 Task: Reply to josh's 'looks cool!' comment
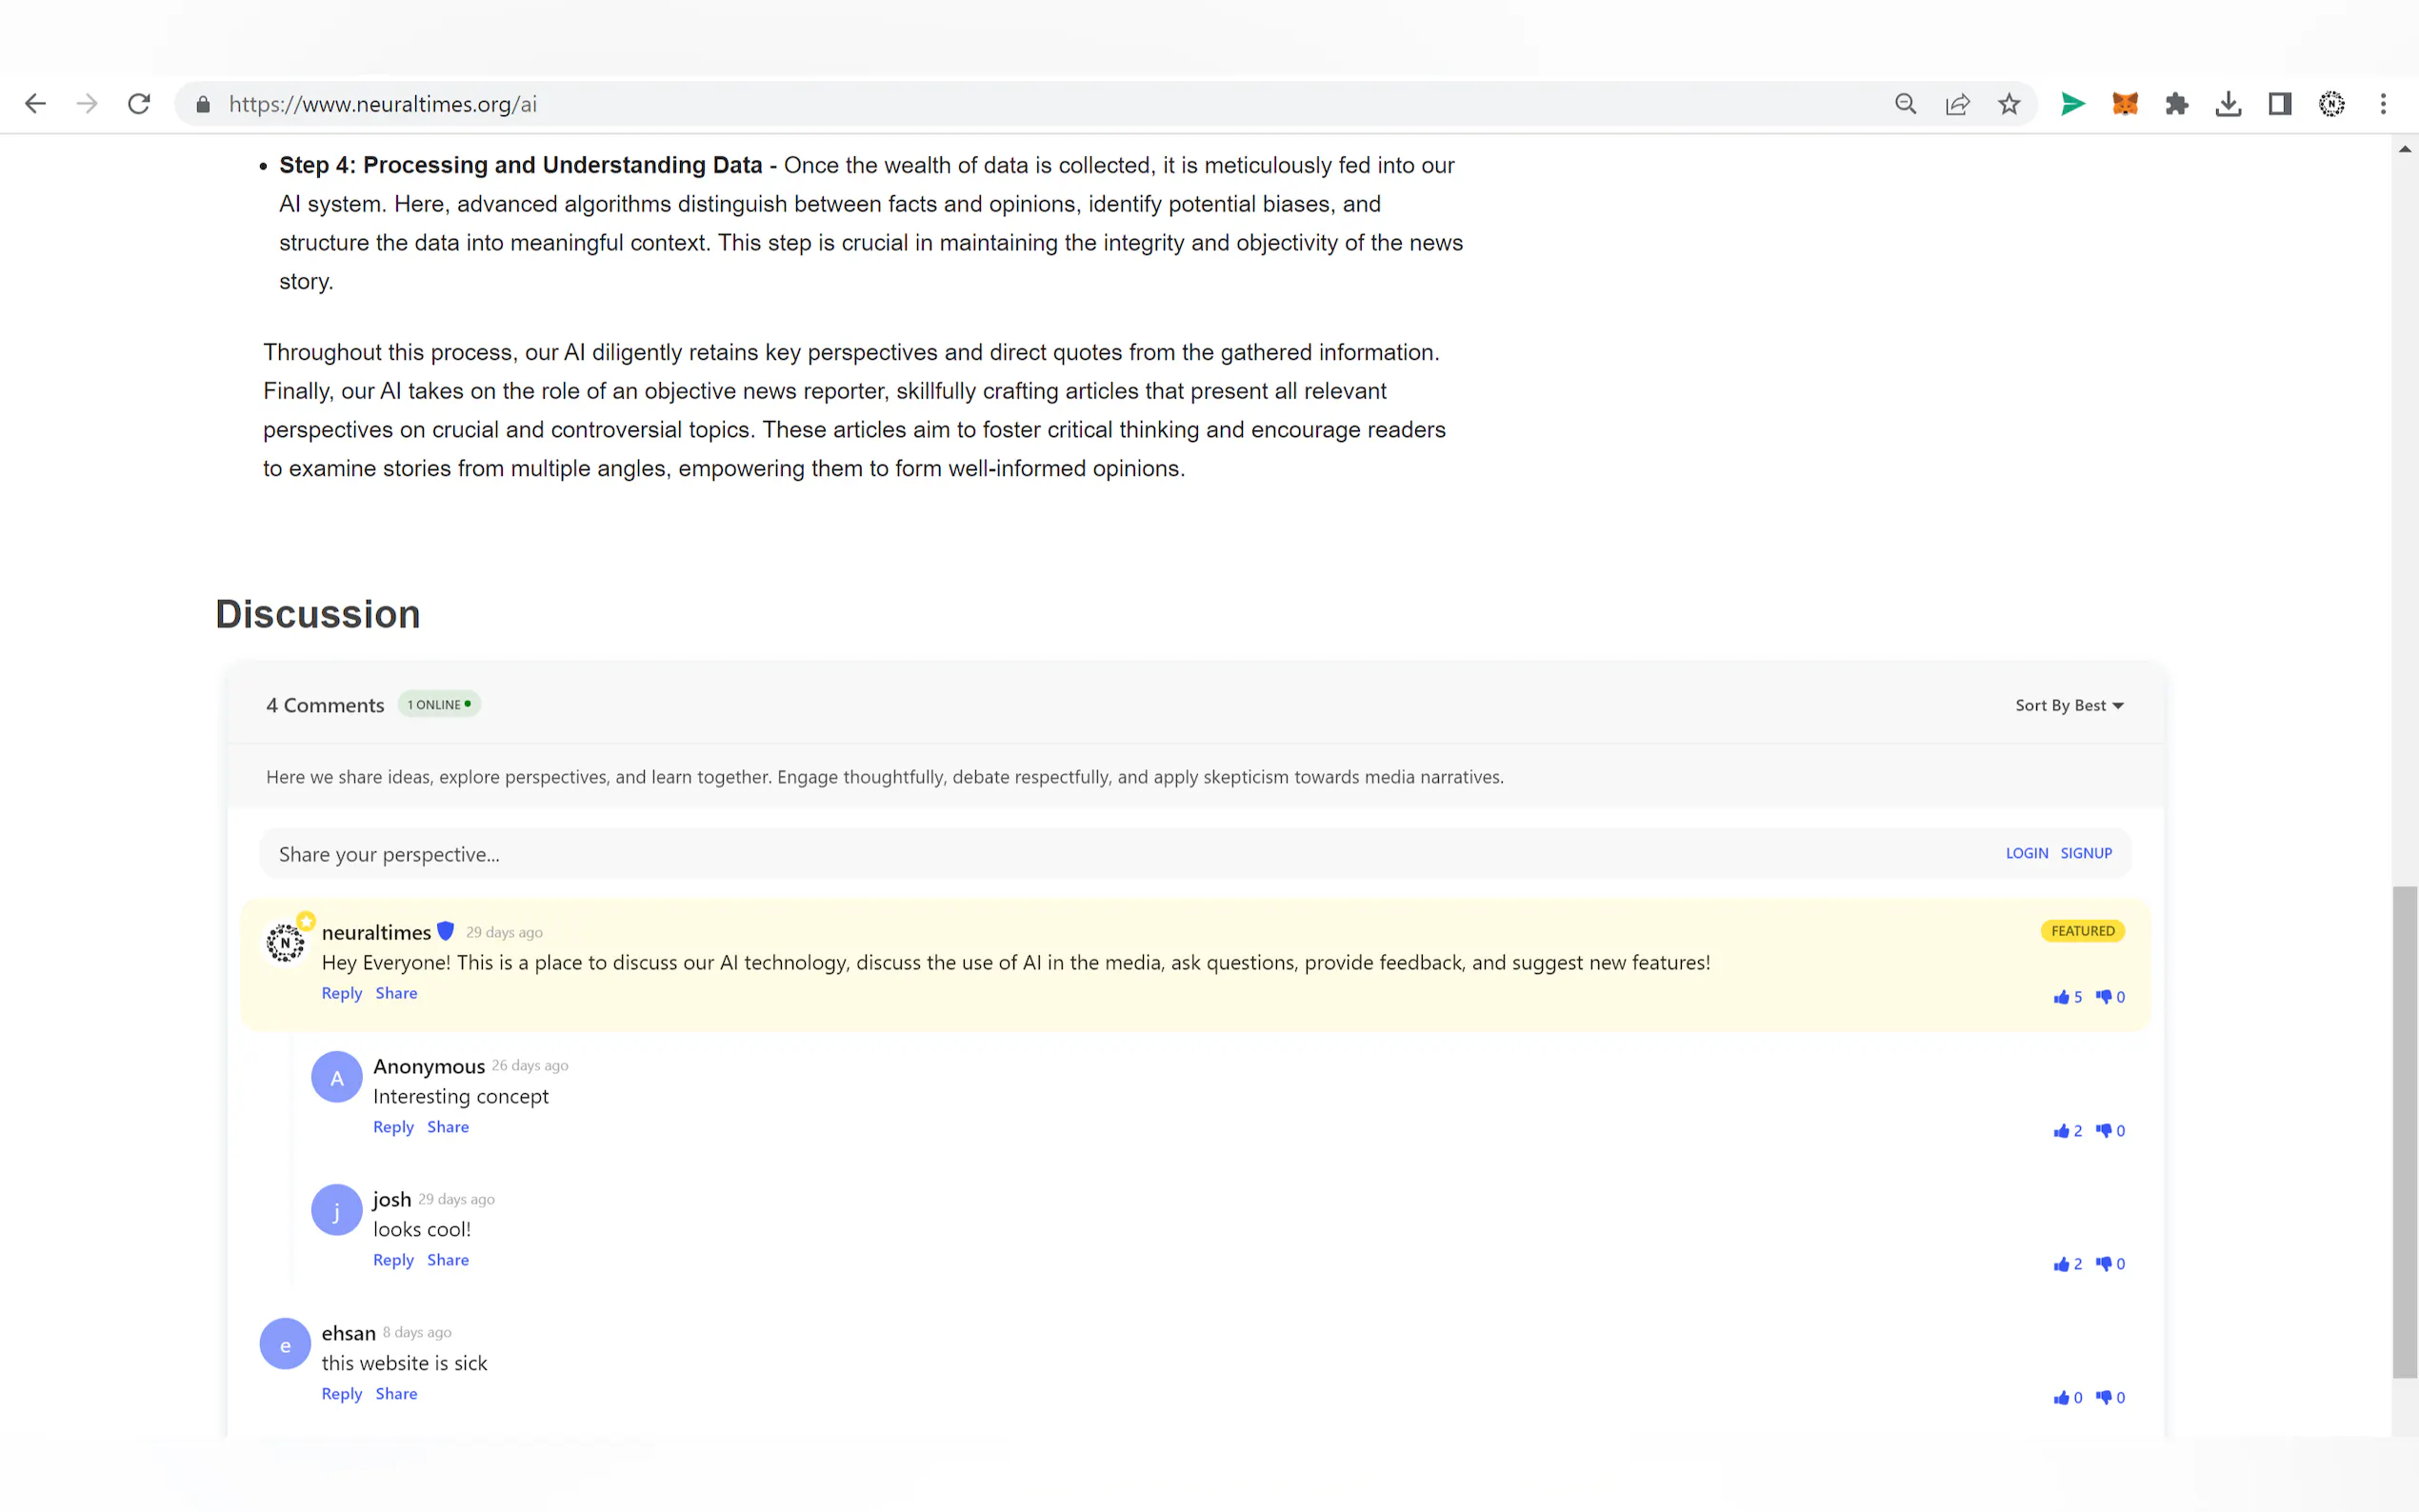click(x=393, y=1260)
